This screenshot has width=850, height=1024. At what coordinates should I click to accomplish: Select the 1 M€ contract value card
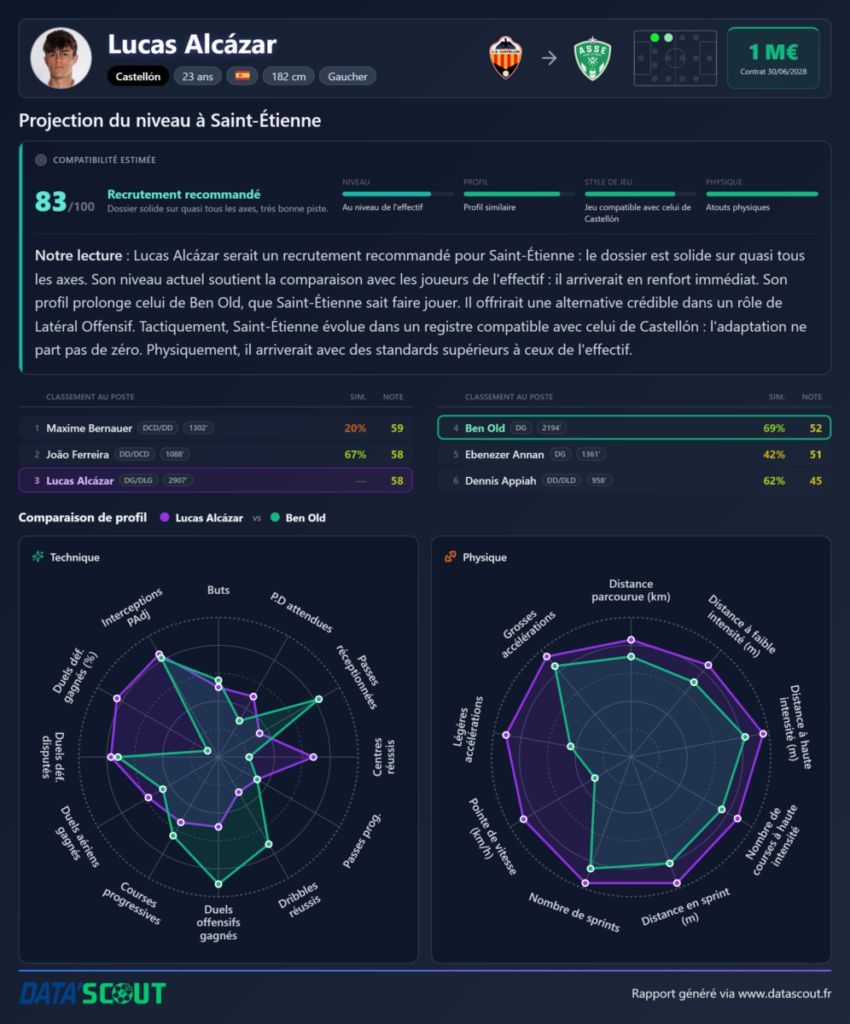(x=773, y=58)
